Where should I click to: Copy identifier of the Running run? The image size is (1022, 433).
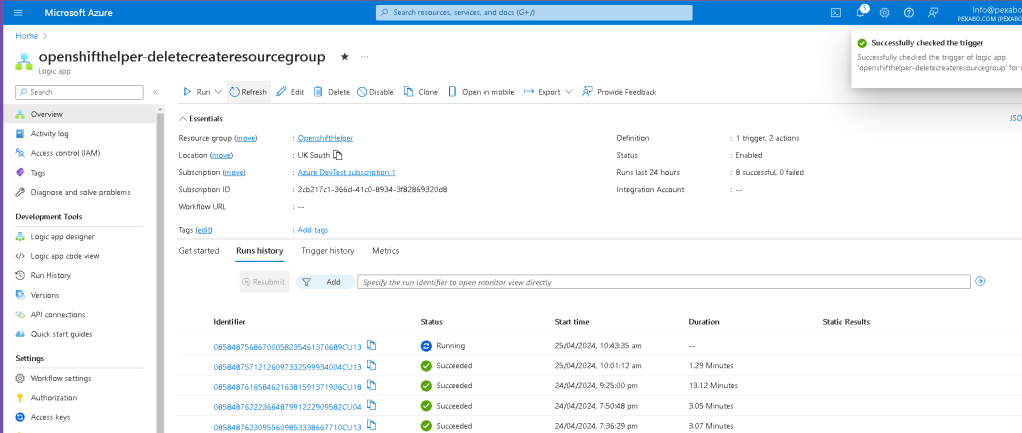click(x=372, y=346)
